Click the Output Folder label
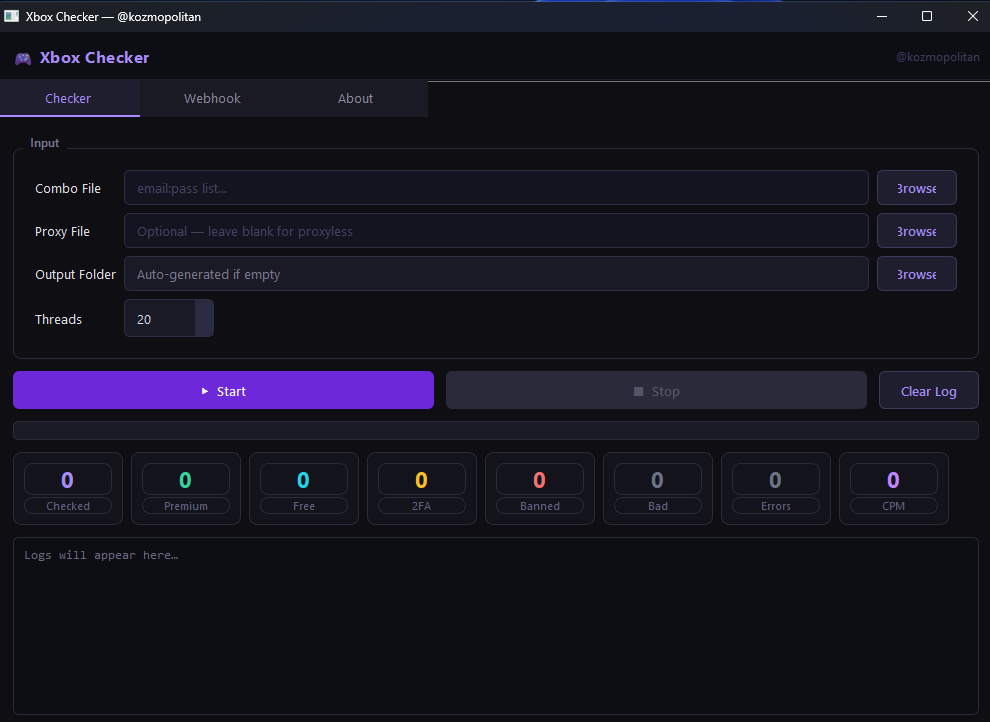Screen dimensions: 990x722 tap(76, 274)
